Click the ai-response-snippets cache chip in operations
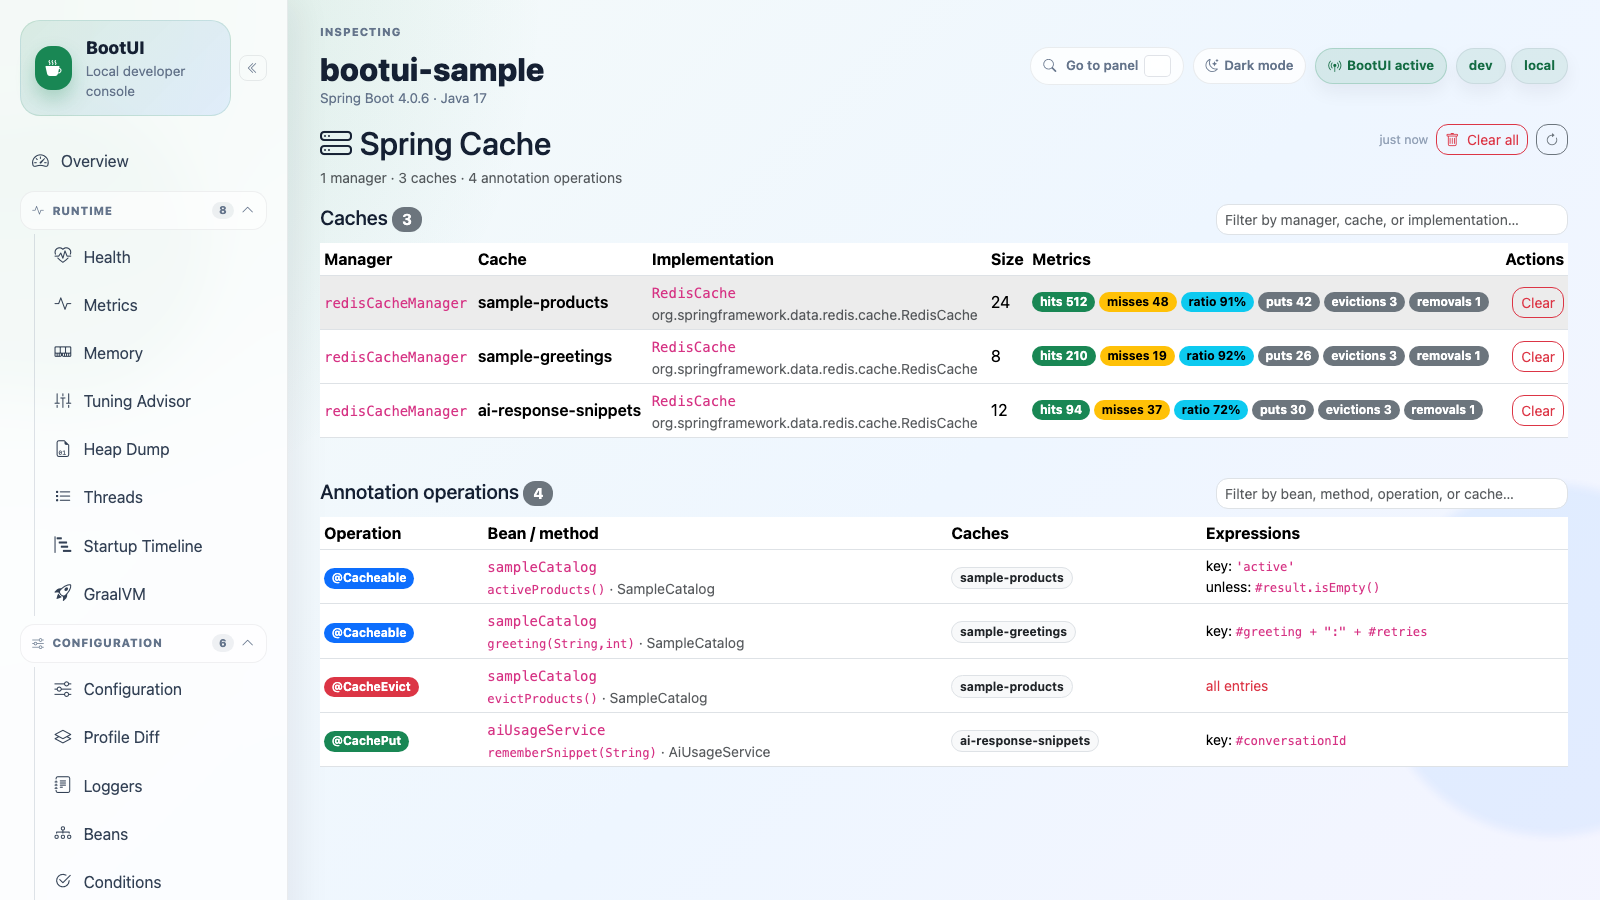1600x900 pixels. tap(1024, 741)
